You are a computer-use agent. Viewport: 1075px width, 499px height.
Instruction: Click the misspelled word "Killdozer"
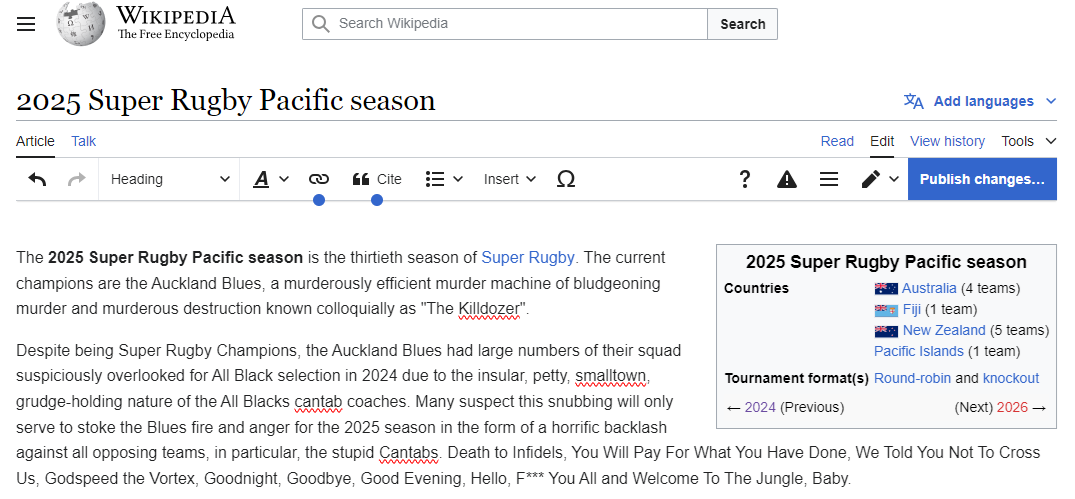pos(489,309)
